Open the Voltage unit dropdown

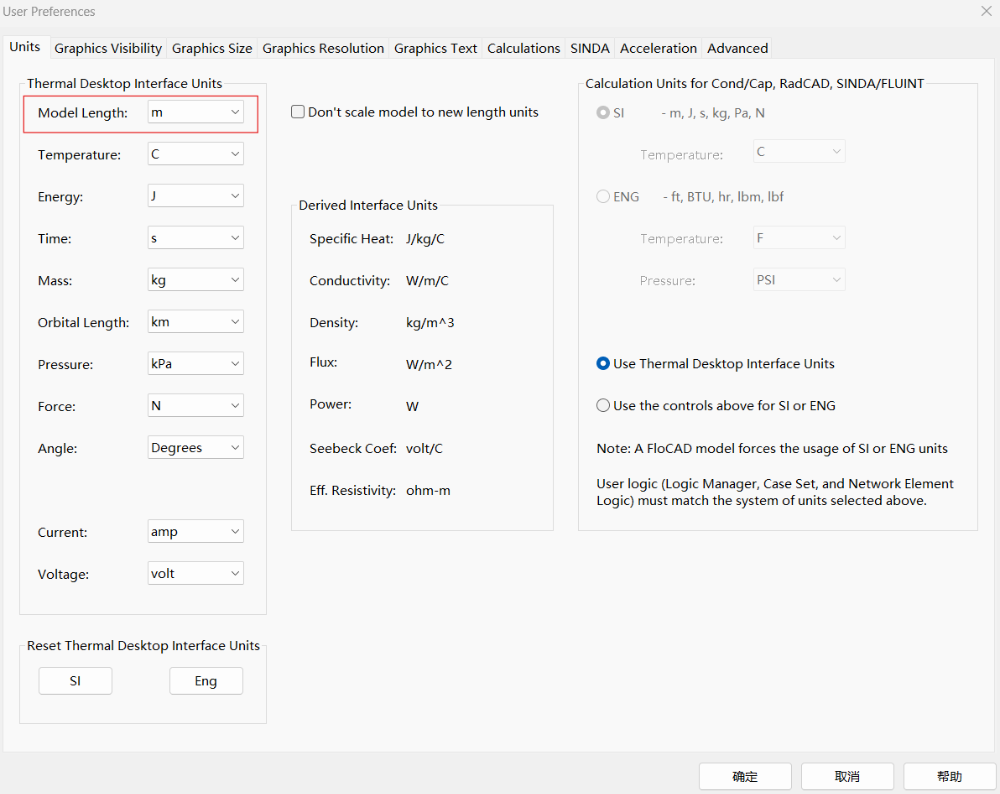tap(195, 574)
